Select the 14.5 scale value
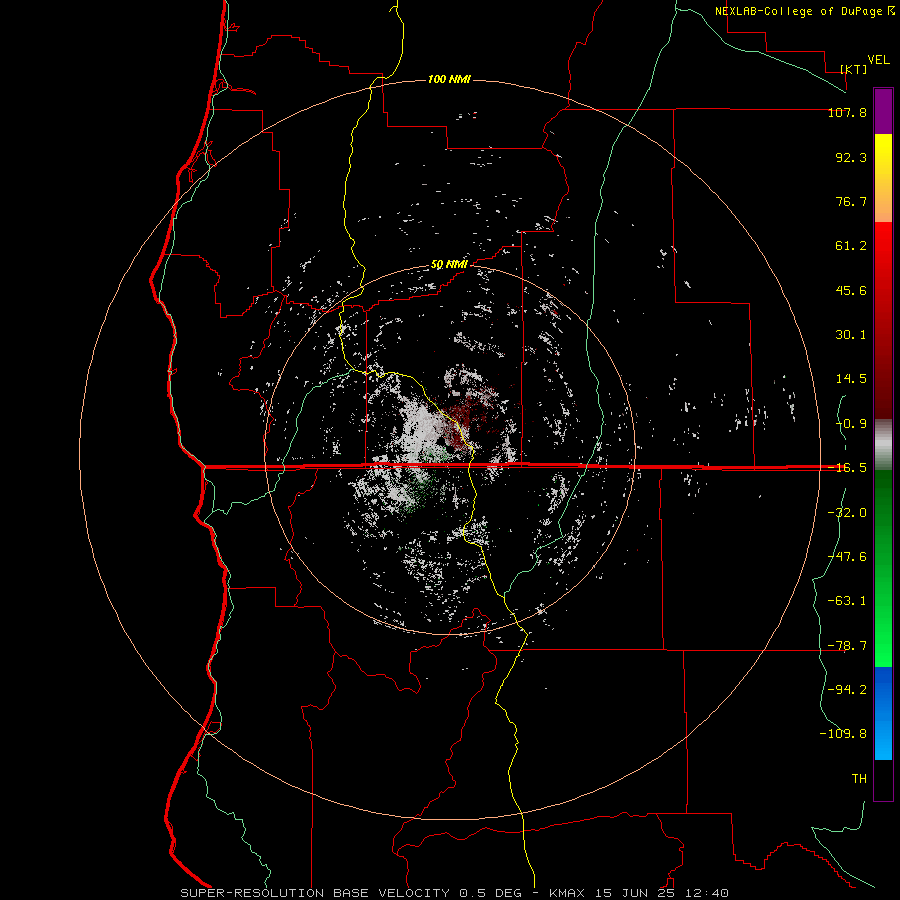 coord(851,379)
